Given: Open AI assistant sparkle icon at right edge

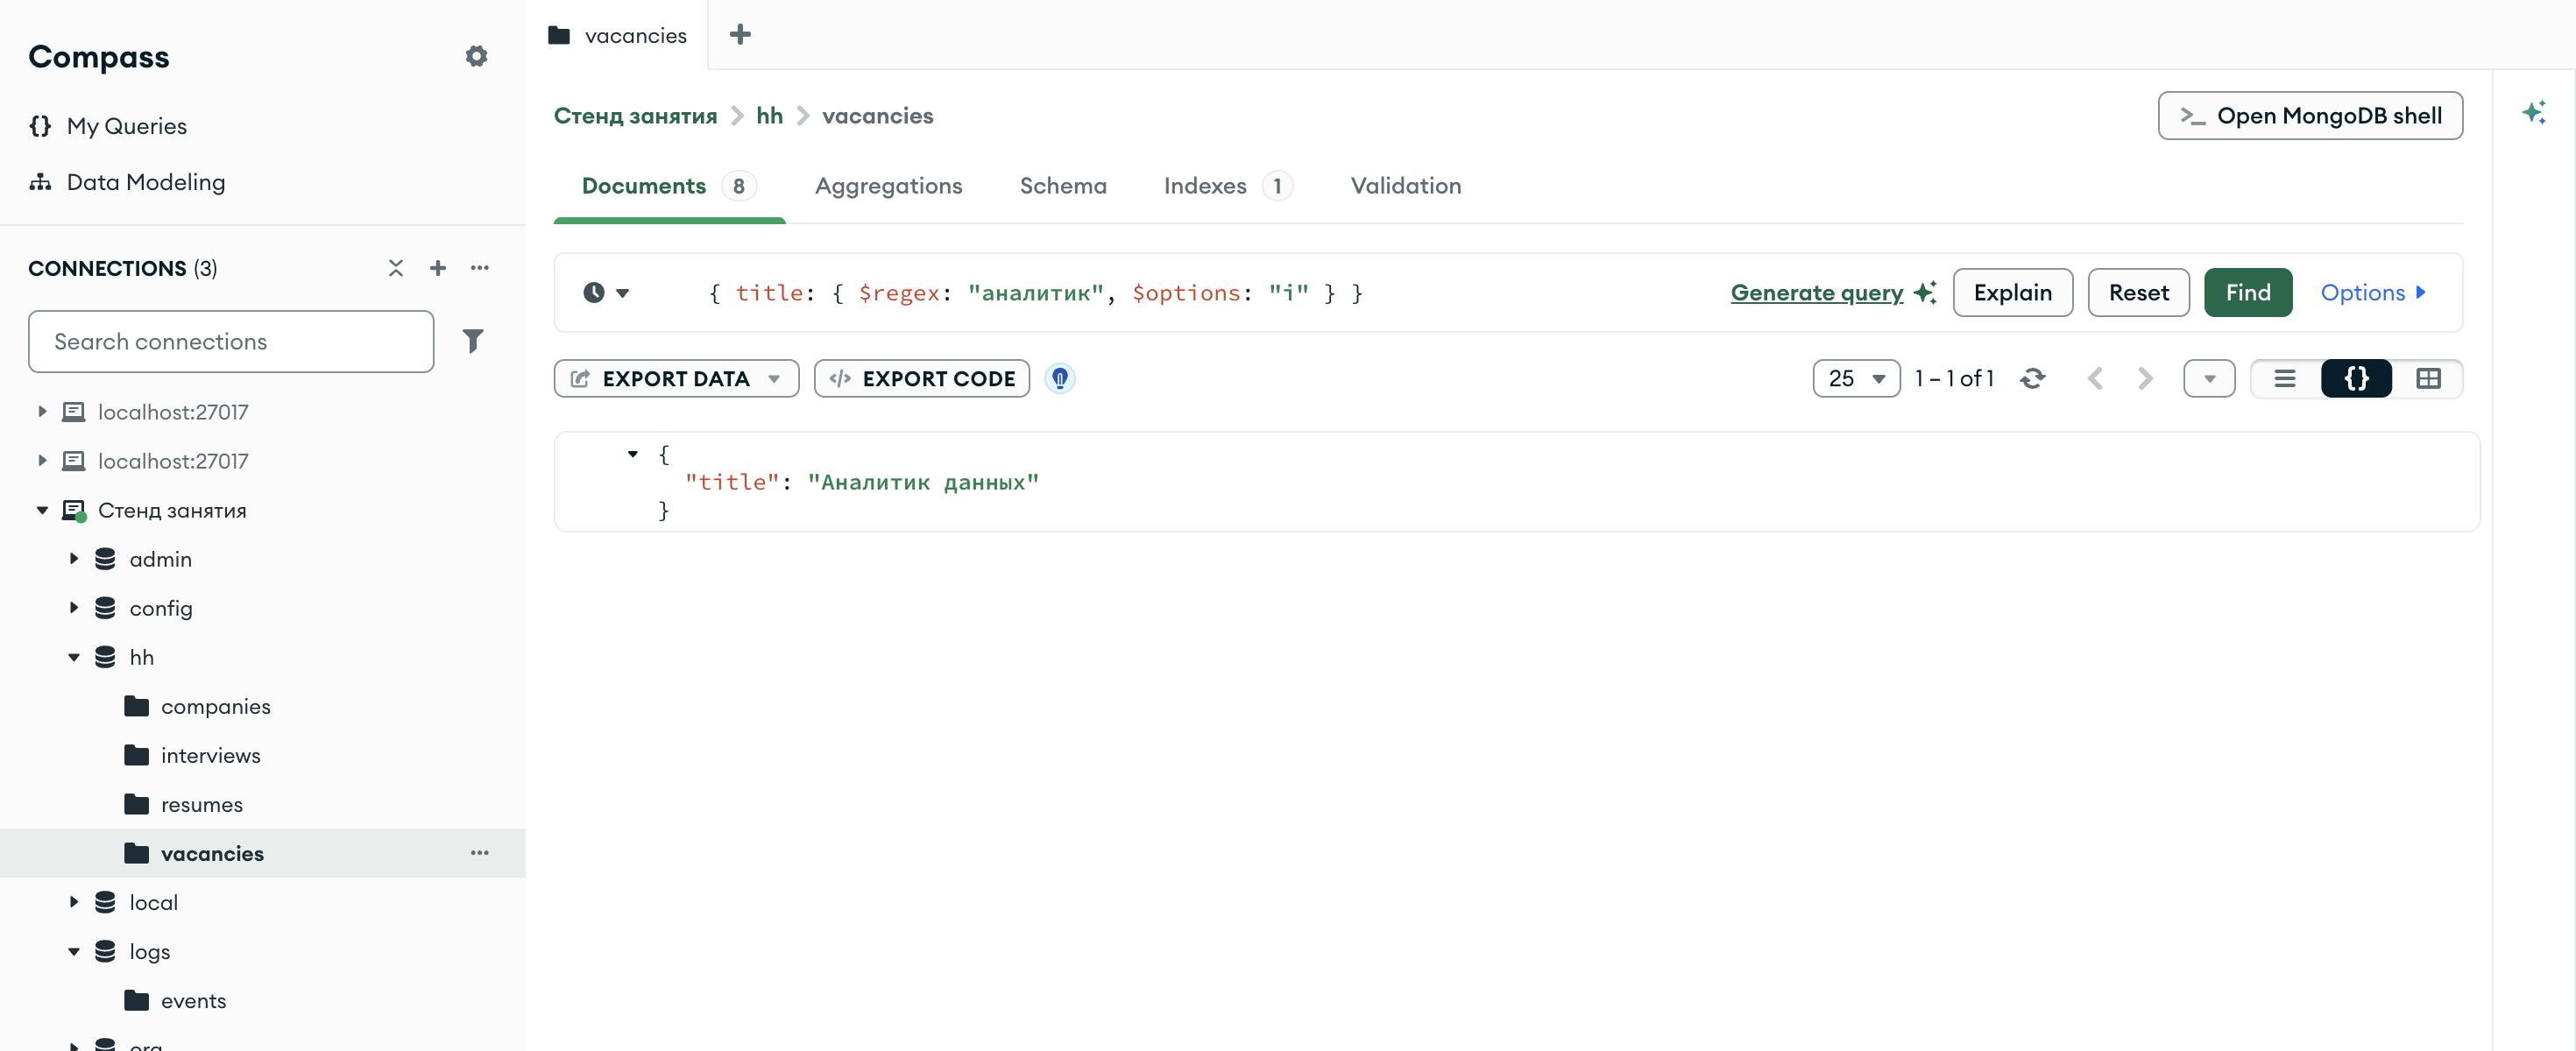Looking at the screenshot, I should (x=2534, y=112).
